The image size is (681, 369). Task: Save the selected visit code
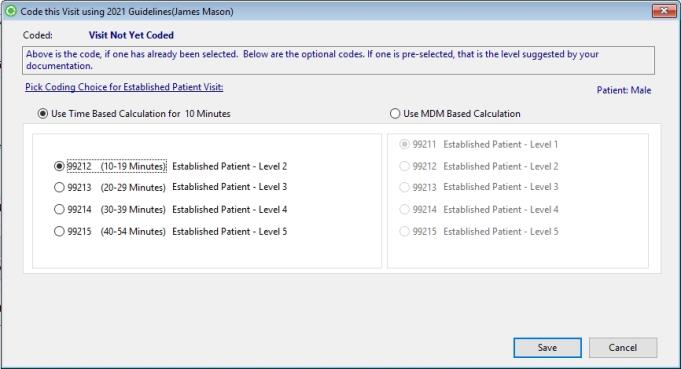coord(547,348)
